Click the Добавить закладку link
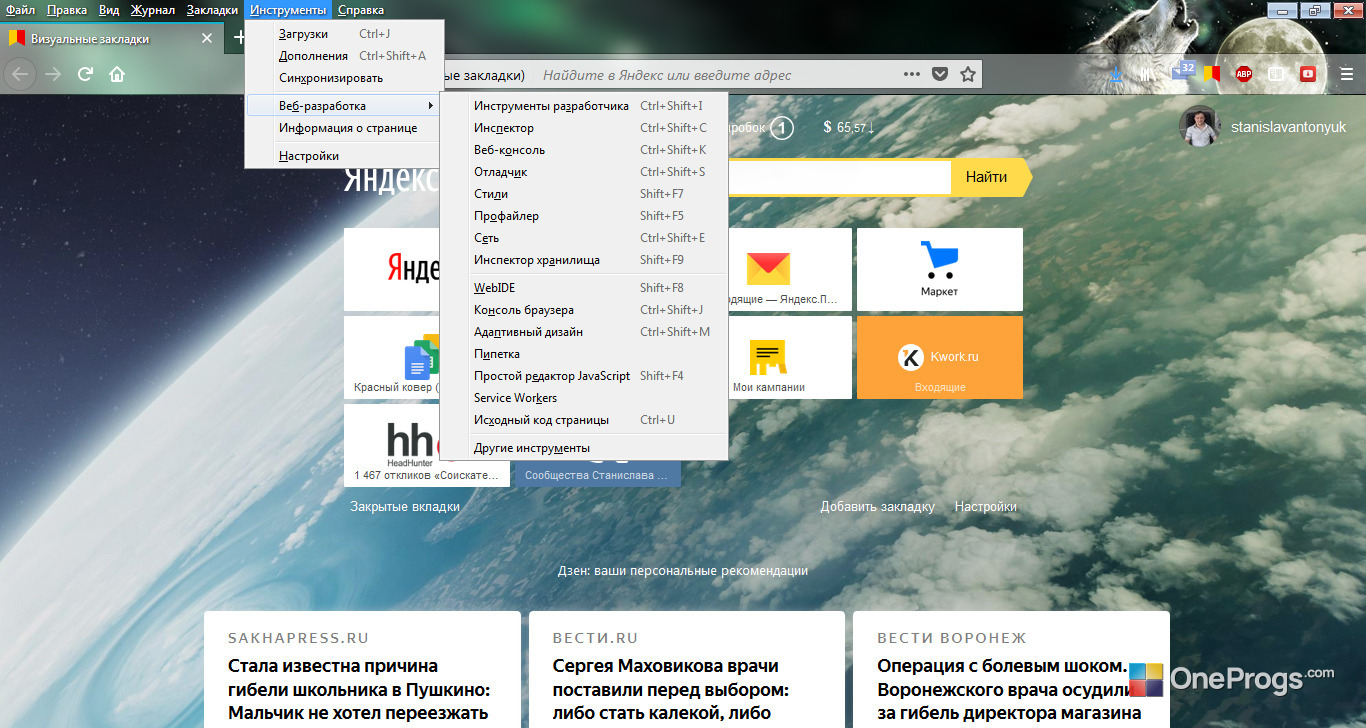 [x=877, y=507]
